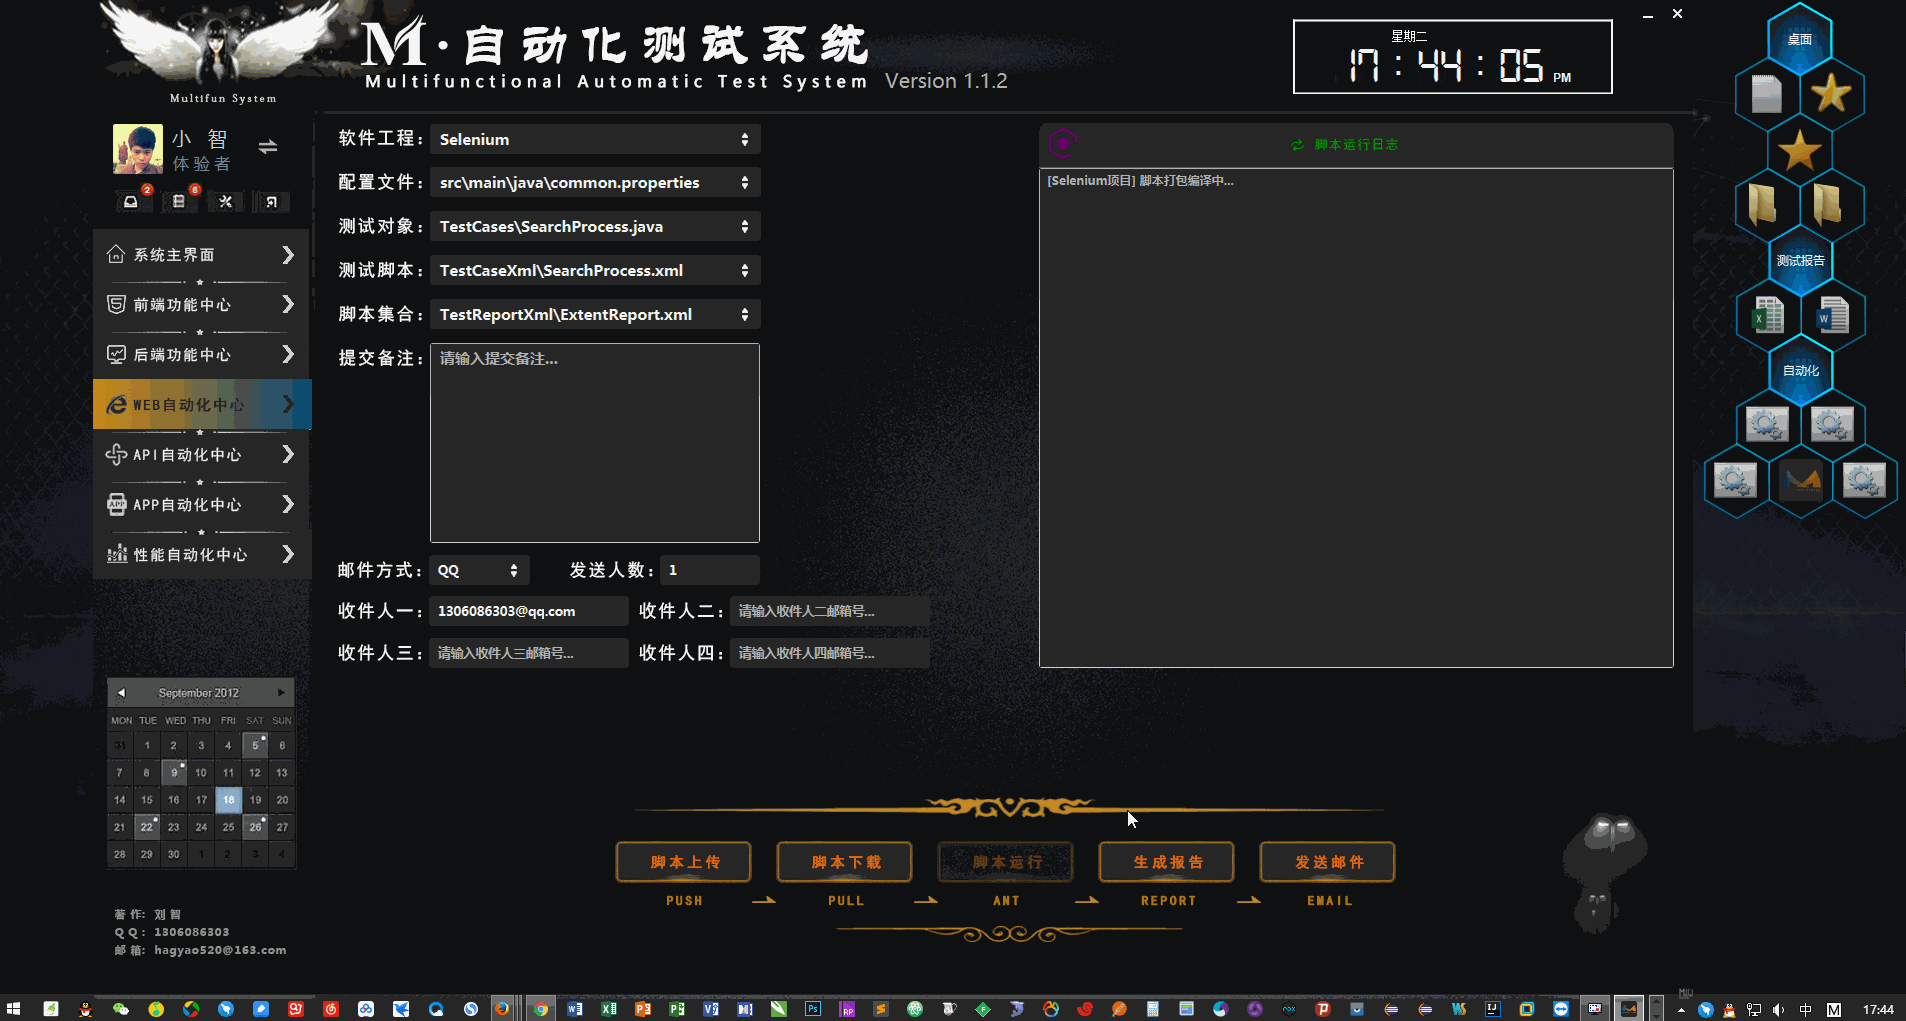Open the inbox icon with badge 2

click(131, 201)
